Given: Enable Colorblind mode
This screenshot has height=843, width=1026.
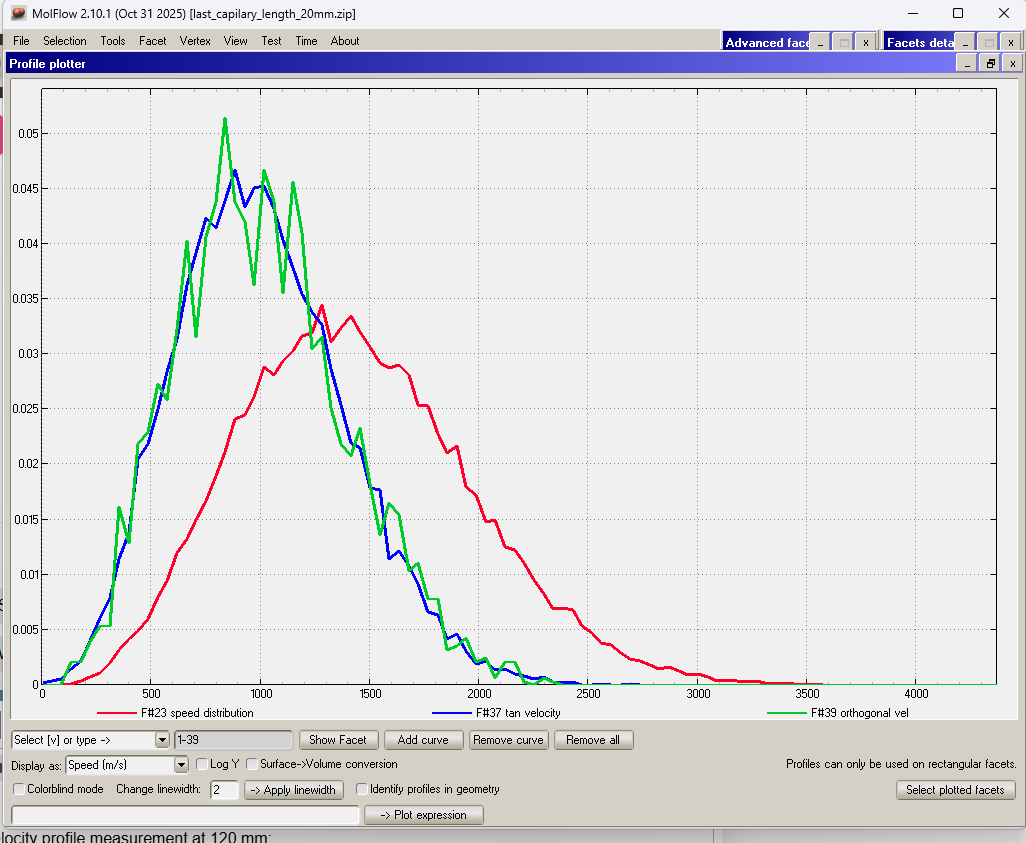Looking at the screenshot, I should click(19, 790).
